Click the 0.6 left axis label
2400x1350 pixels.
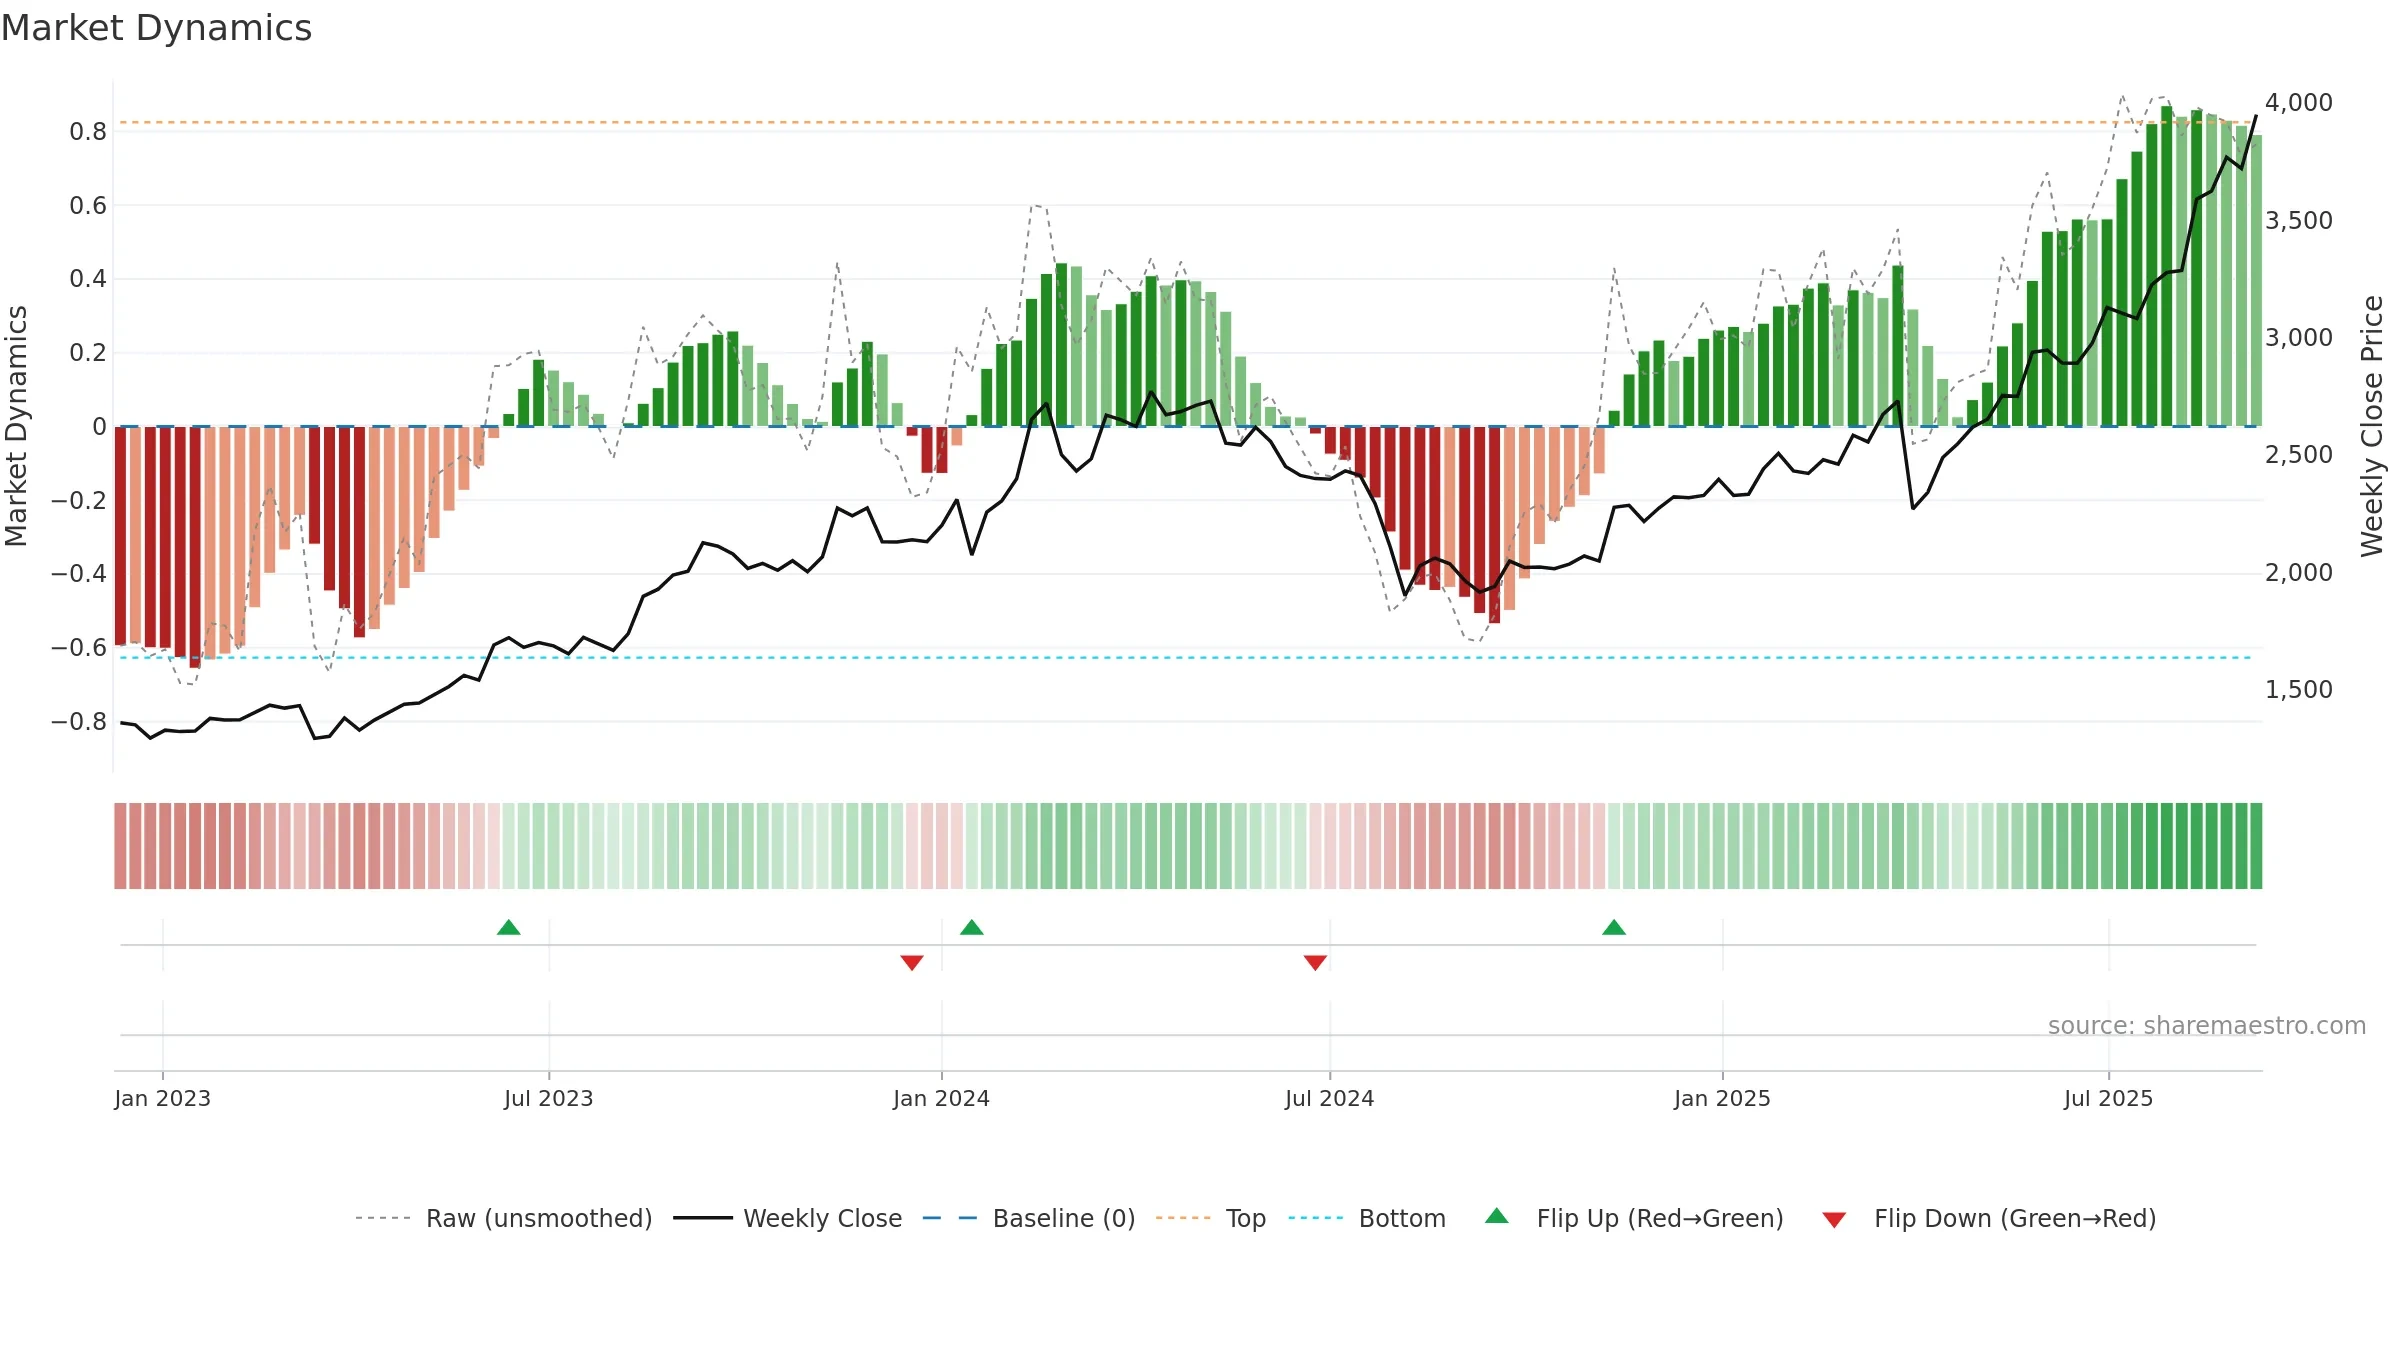click(x=88, y=205)
